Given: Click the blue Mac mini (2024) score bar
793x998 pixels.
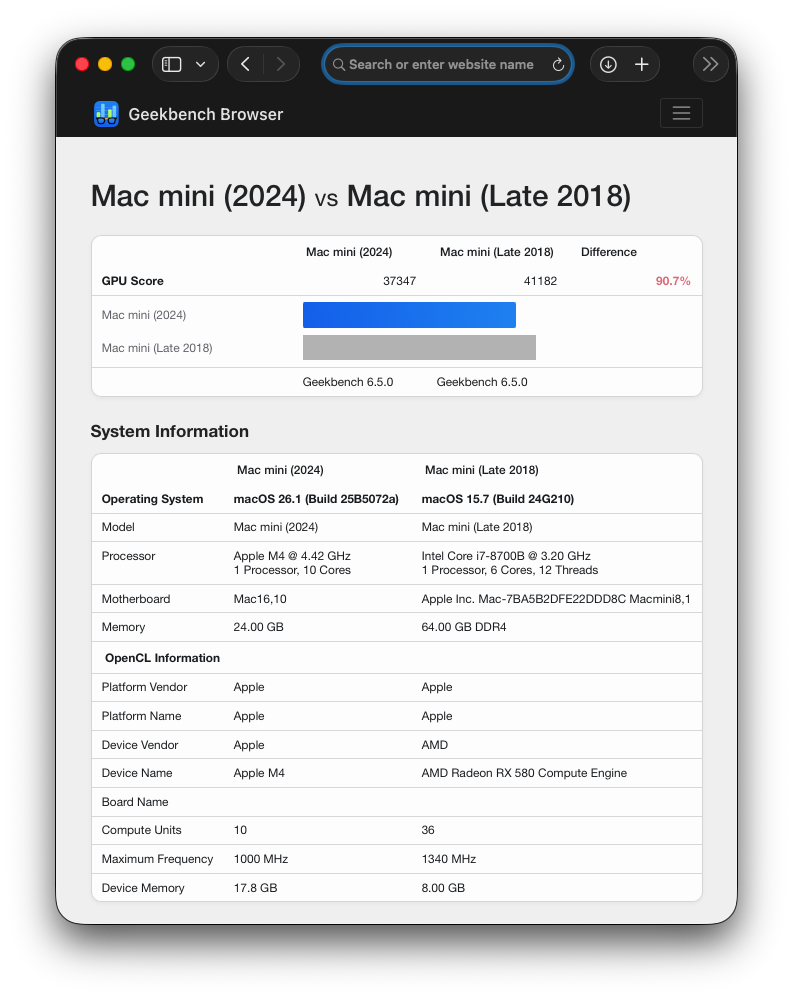Looking at the screenshot, I should (x=409, y=315).
